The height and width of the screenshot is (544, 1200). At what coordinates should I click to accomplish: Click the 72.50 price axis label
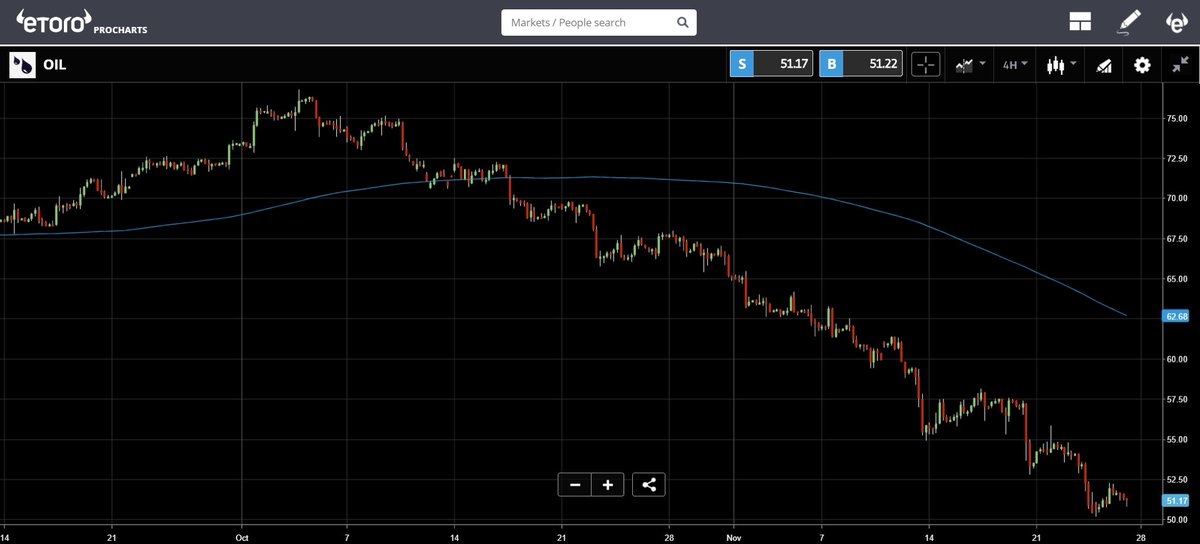[1176, 158]
